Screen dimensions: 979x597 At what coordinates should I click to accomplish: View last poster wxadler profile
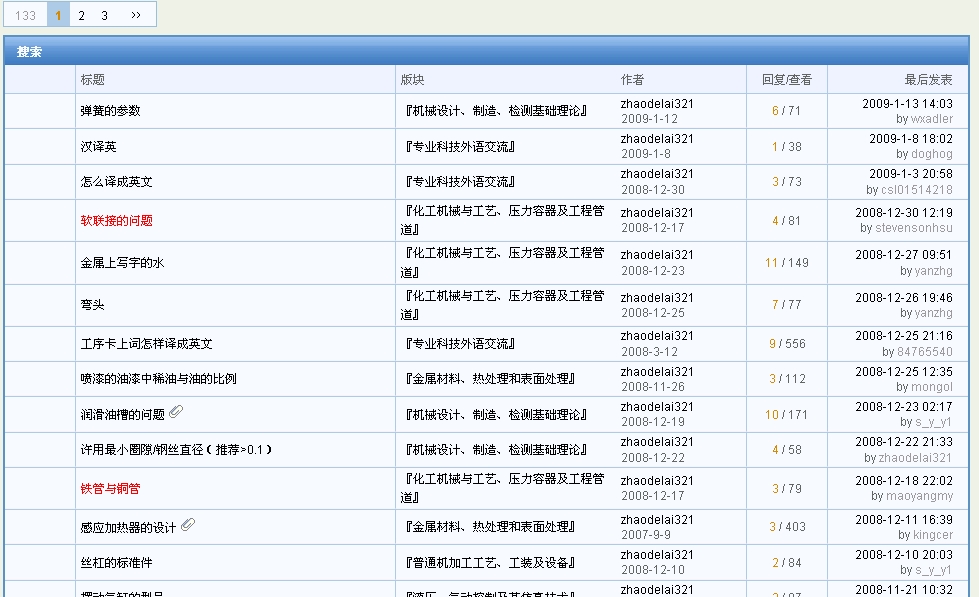click(x=932, y=119)
